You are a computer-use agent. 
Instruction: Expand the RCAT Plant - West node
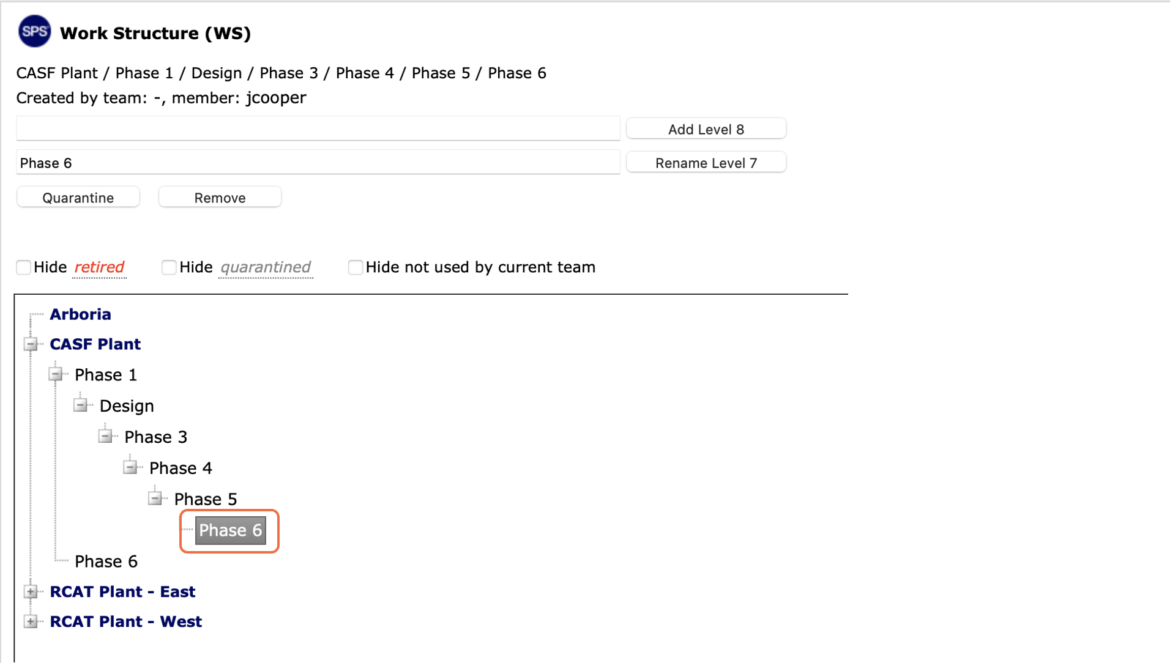(31, 621)
